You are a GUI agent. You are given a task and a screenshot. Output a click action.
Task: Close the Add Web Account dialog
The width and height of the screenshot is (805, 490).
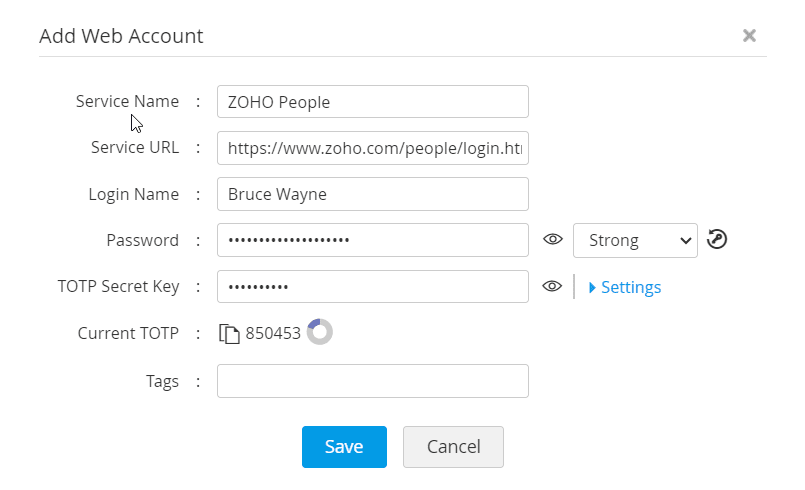[749, 36]
